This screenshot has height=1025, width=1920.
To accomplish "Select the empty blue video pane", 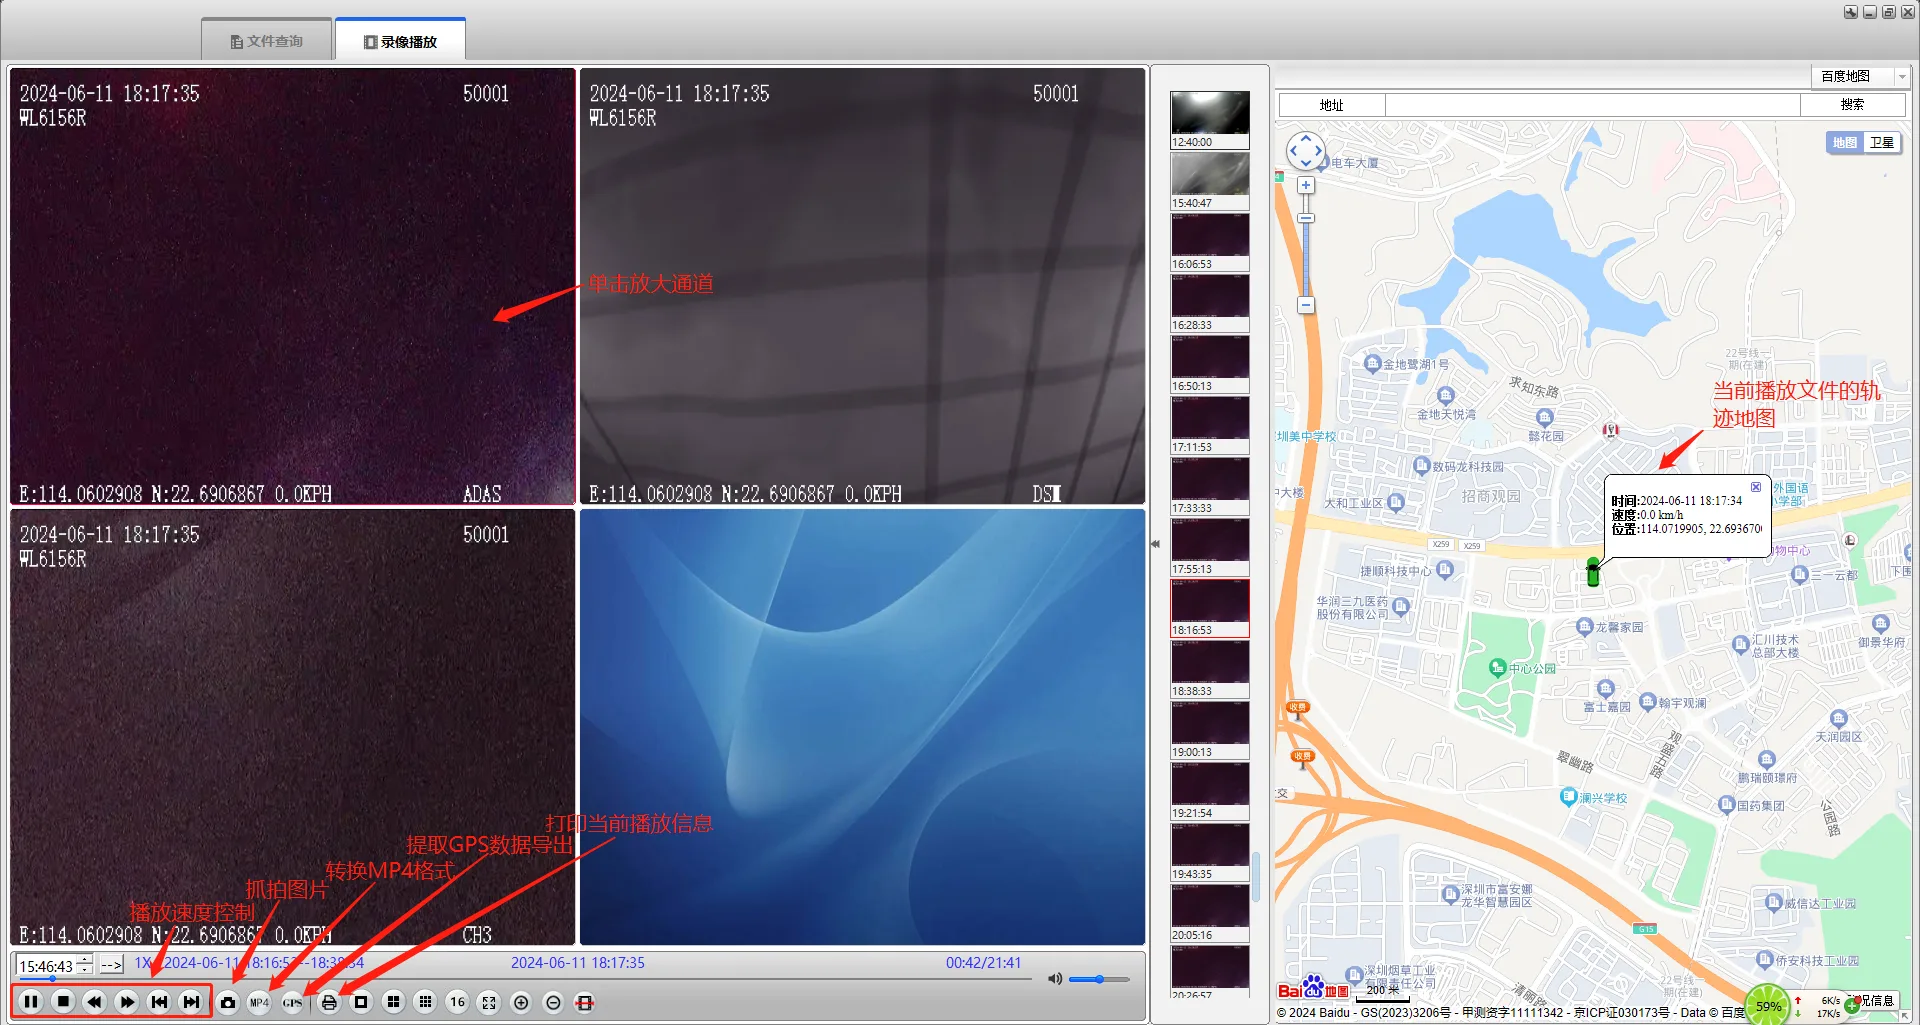I will (x=862, y=727).
